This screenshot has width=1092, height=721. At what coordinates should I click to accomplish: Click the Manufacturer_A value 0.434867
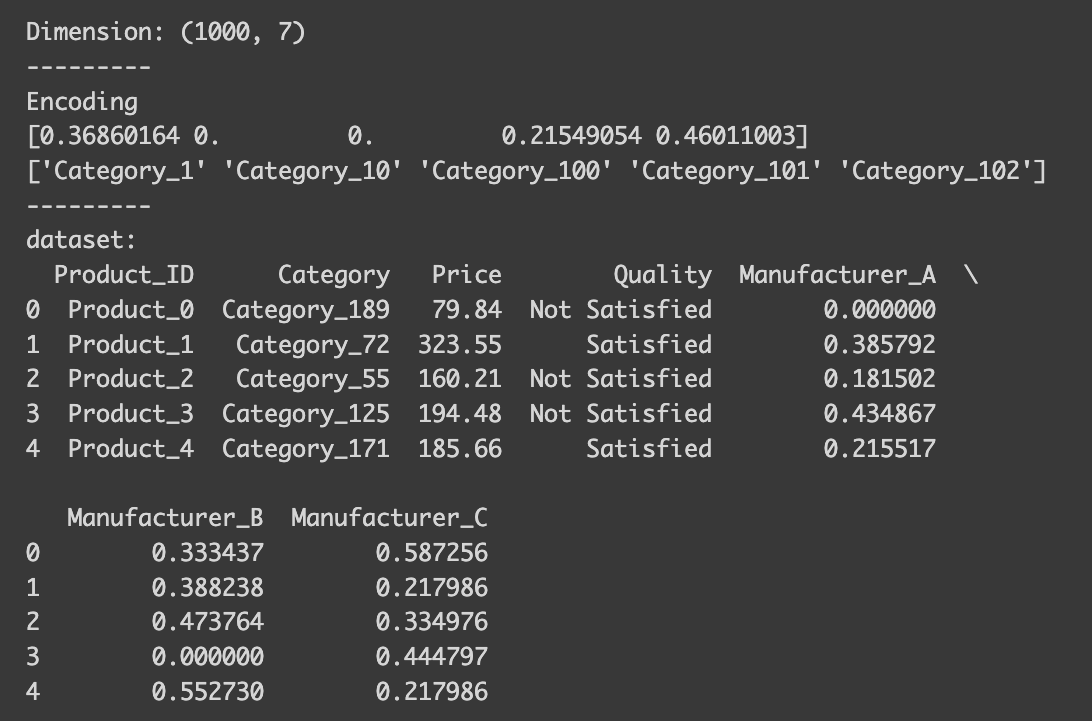click(x=879, y=414)
